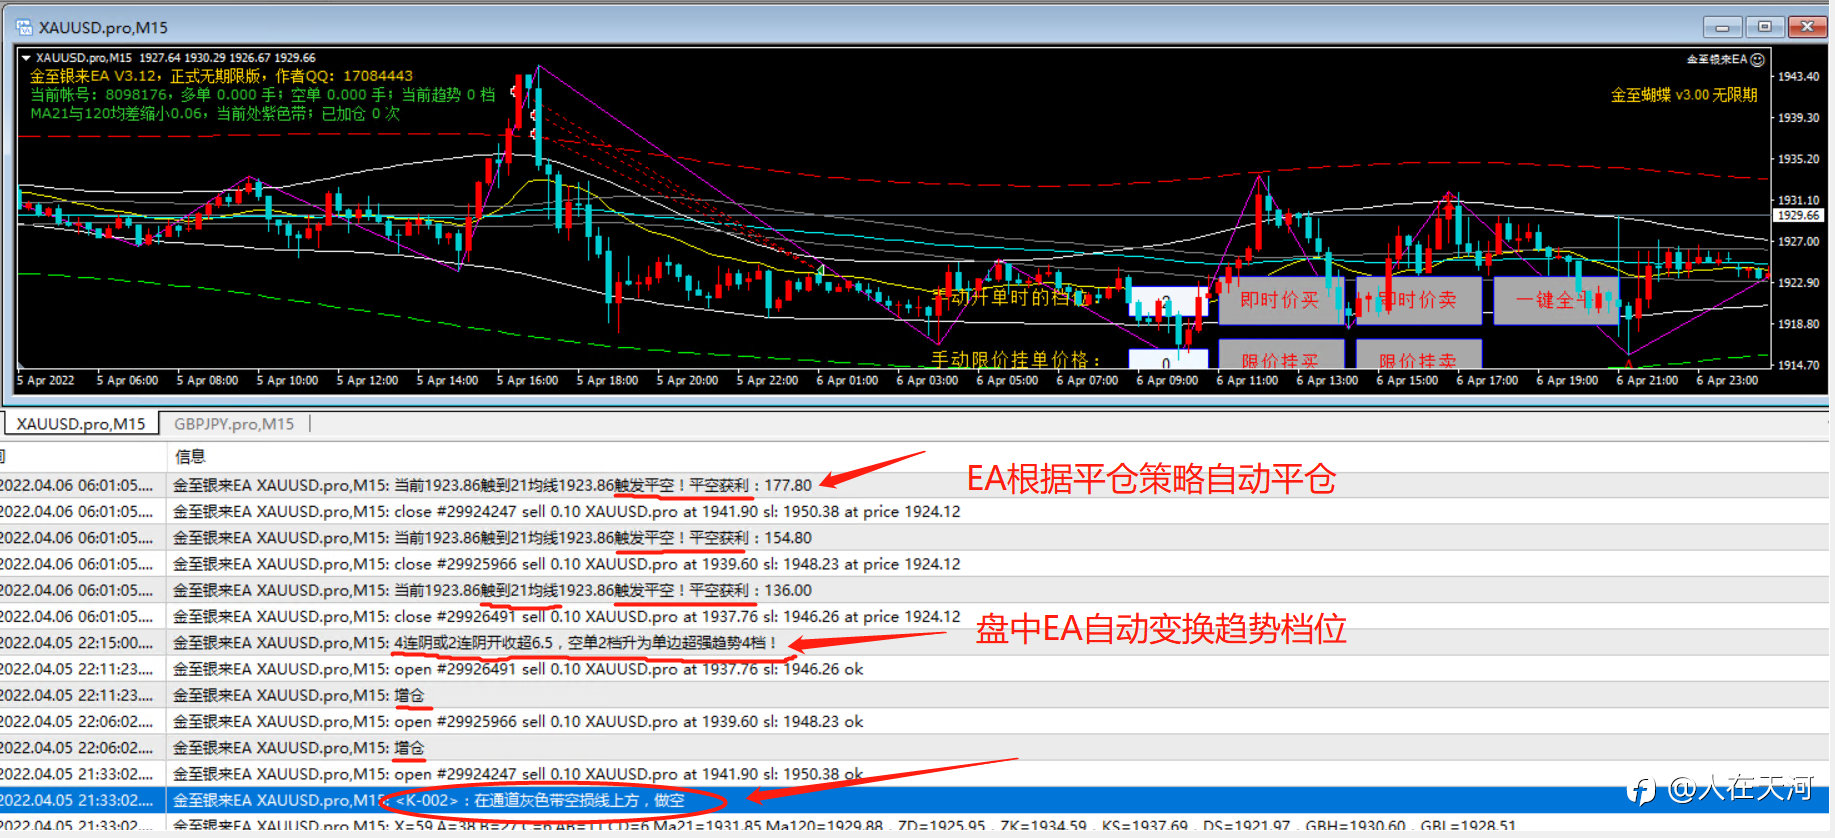The width and height of the screenshot is (1835, 838).
Task: Focus the 手动开单时的档位 input box
Action: point(1168,301)
